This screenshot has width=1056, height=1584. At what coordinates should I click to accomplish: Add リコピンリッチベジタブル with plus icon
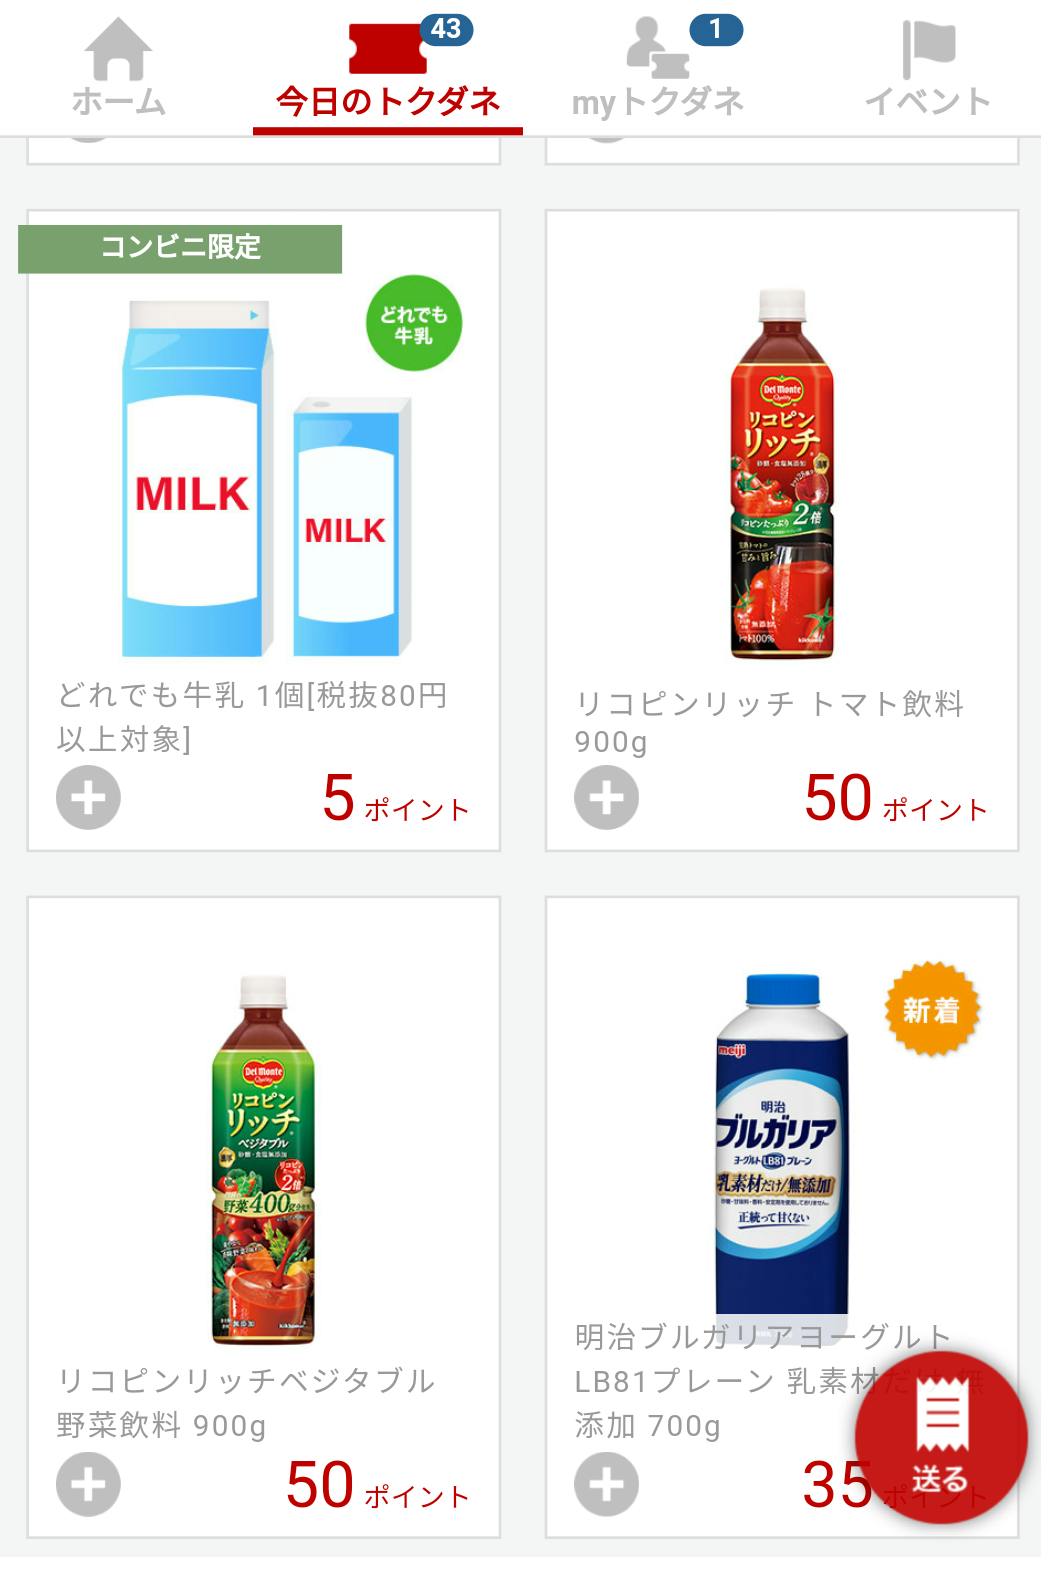tap(88, 1484)
